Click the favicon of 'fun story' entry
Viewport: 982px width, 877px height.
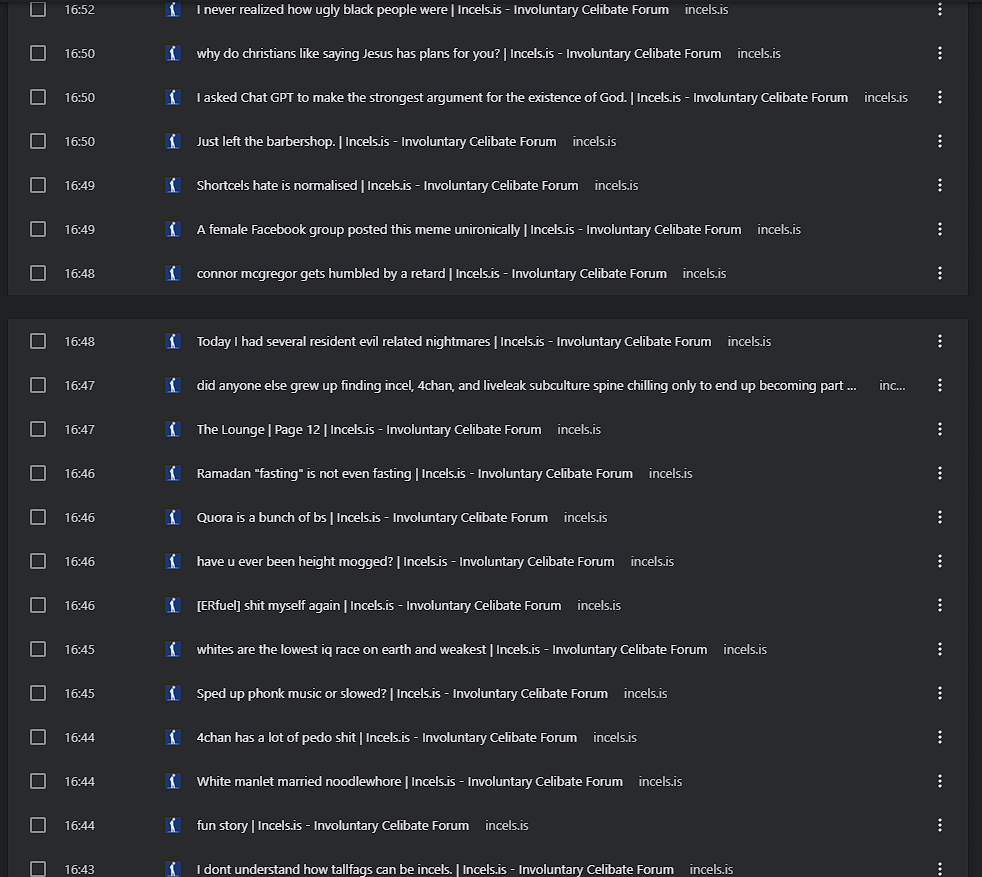coord(173,825)
